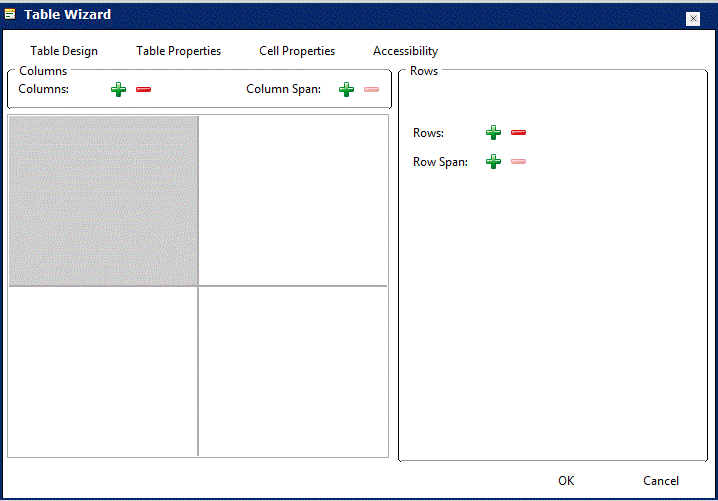718x501 pixels.
Task: Cancel the Table Wizard dialog
Action: pyautogui.click(x=661, y=481)
